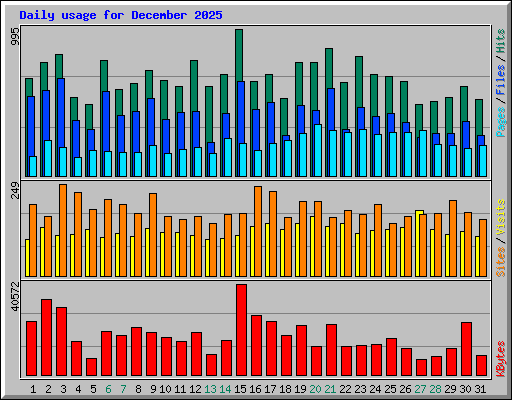
Task: Click the green day '21' label
Action: 330,389
